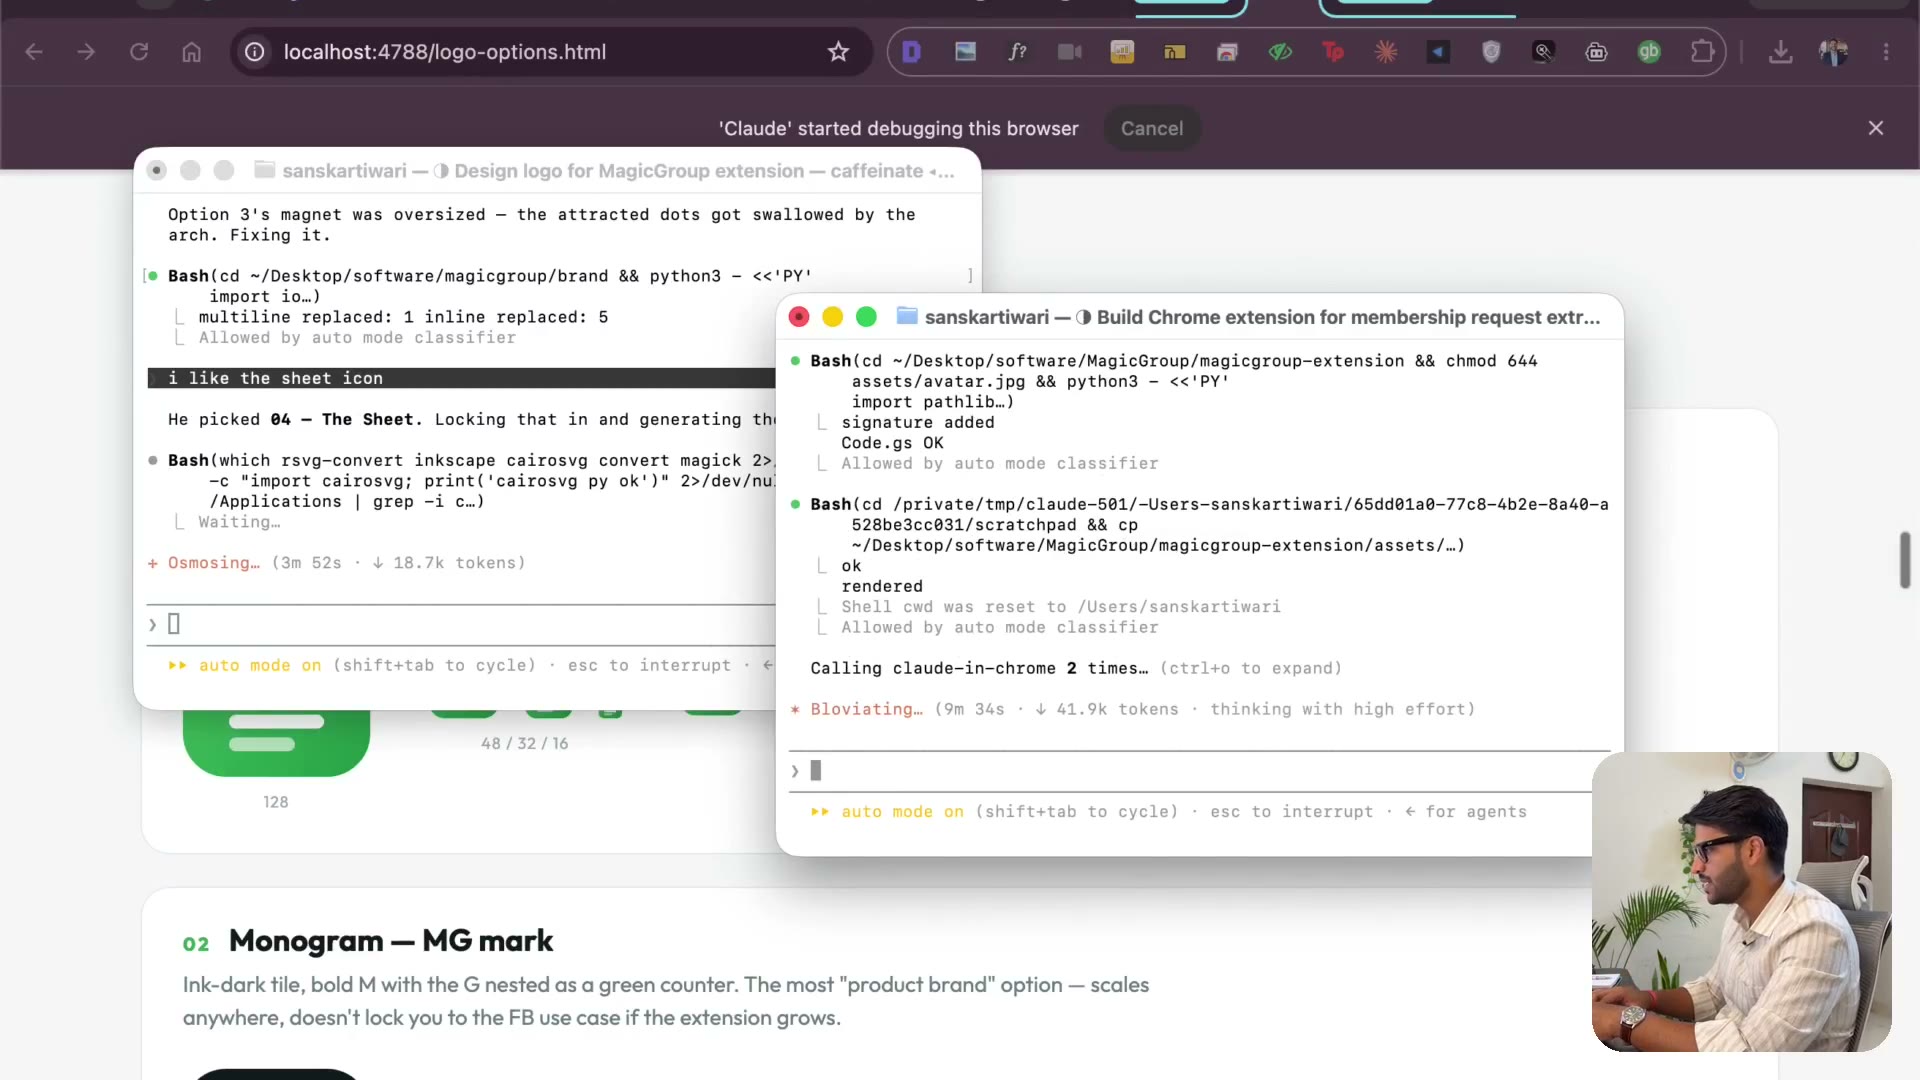The image size is (1920, 1080).
Task: Click the webcam video overlay
Action: point(1741,902)
